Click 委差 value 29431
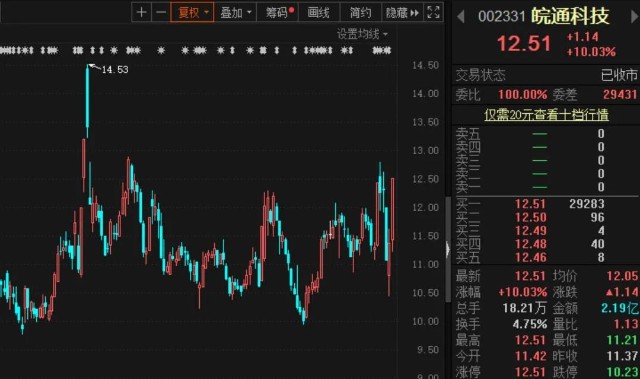 (x=620, y=95)
